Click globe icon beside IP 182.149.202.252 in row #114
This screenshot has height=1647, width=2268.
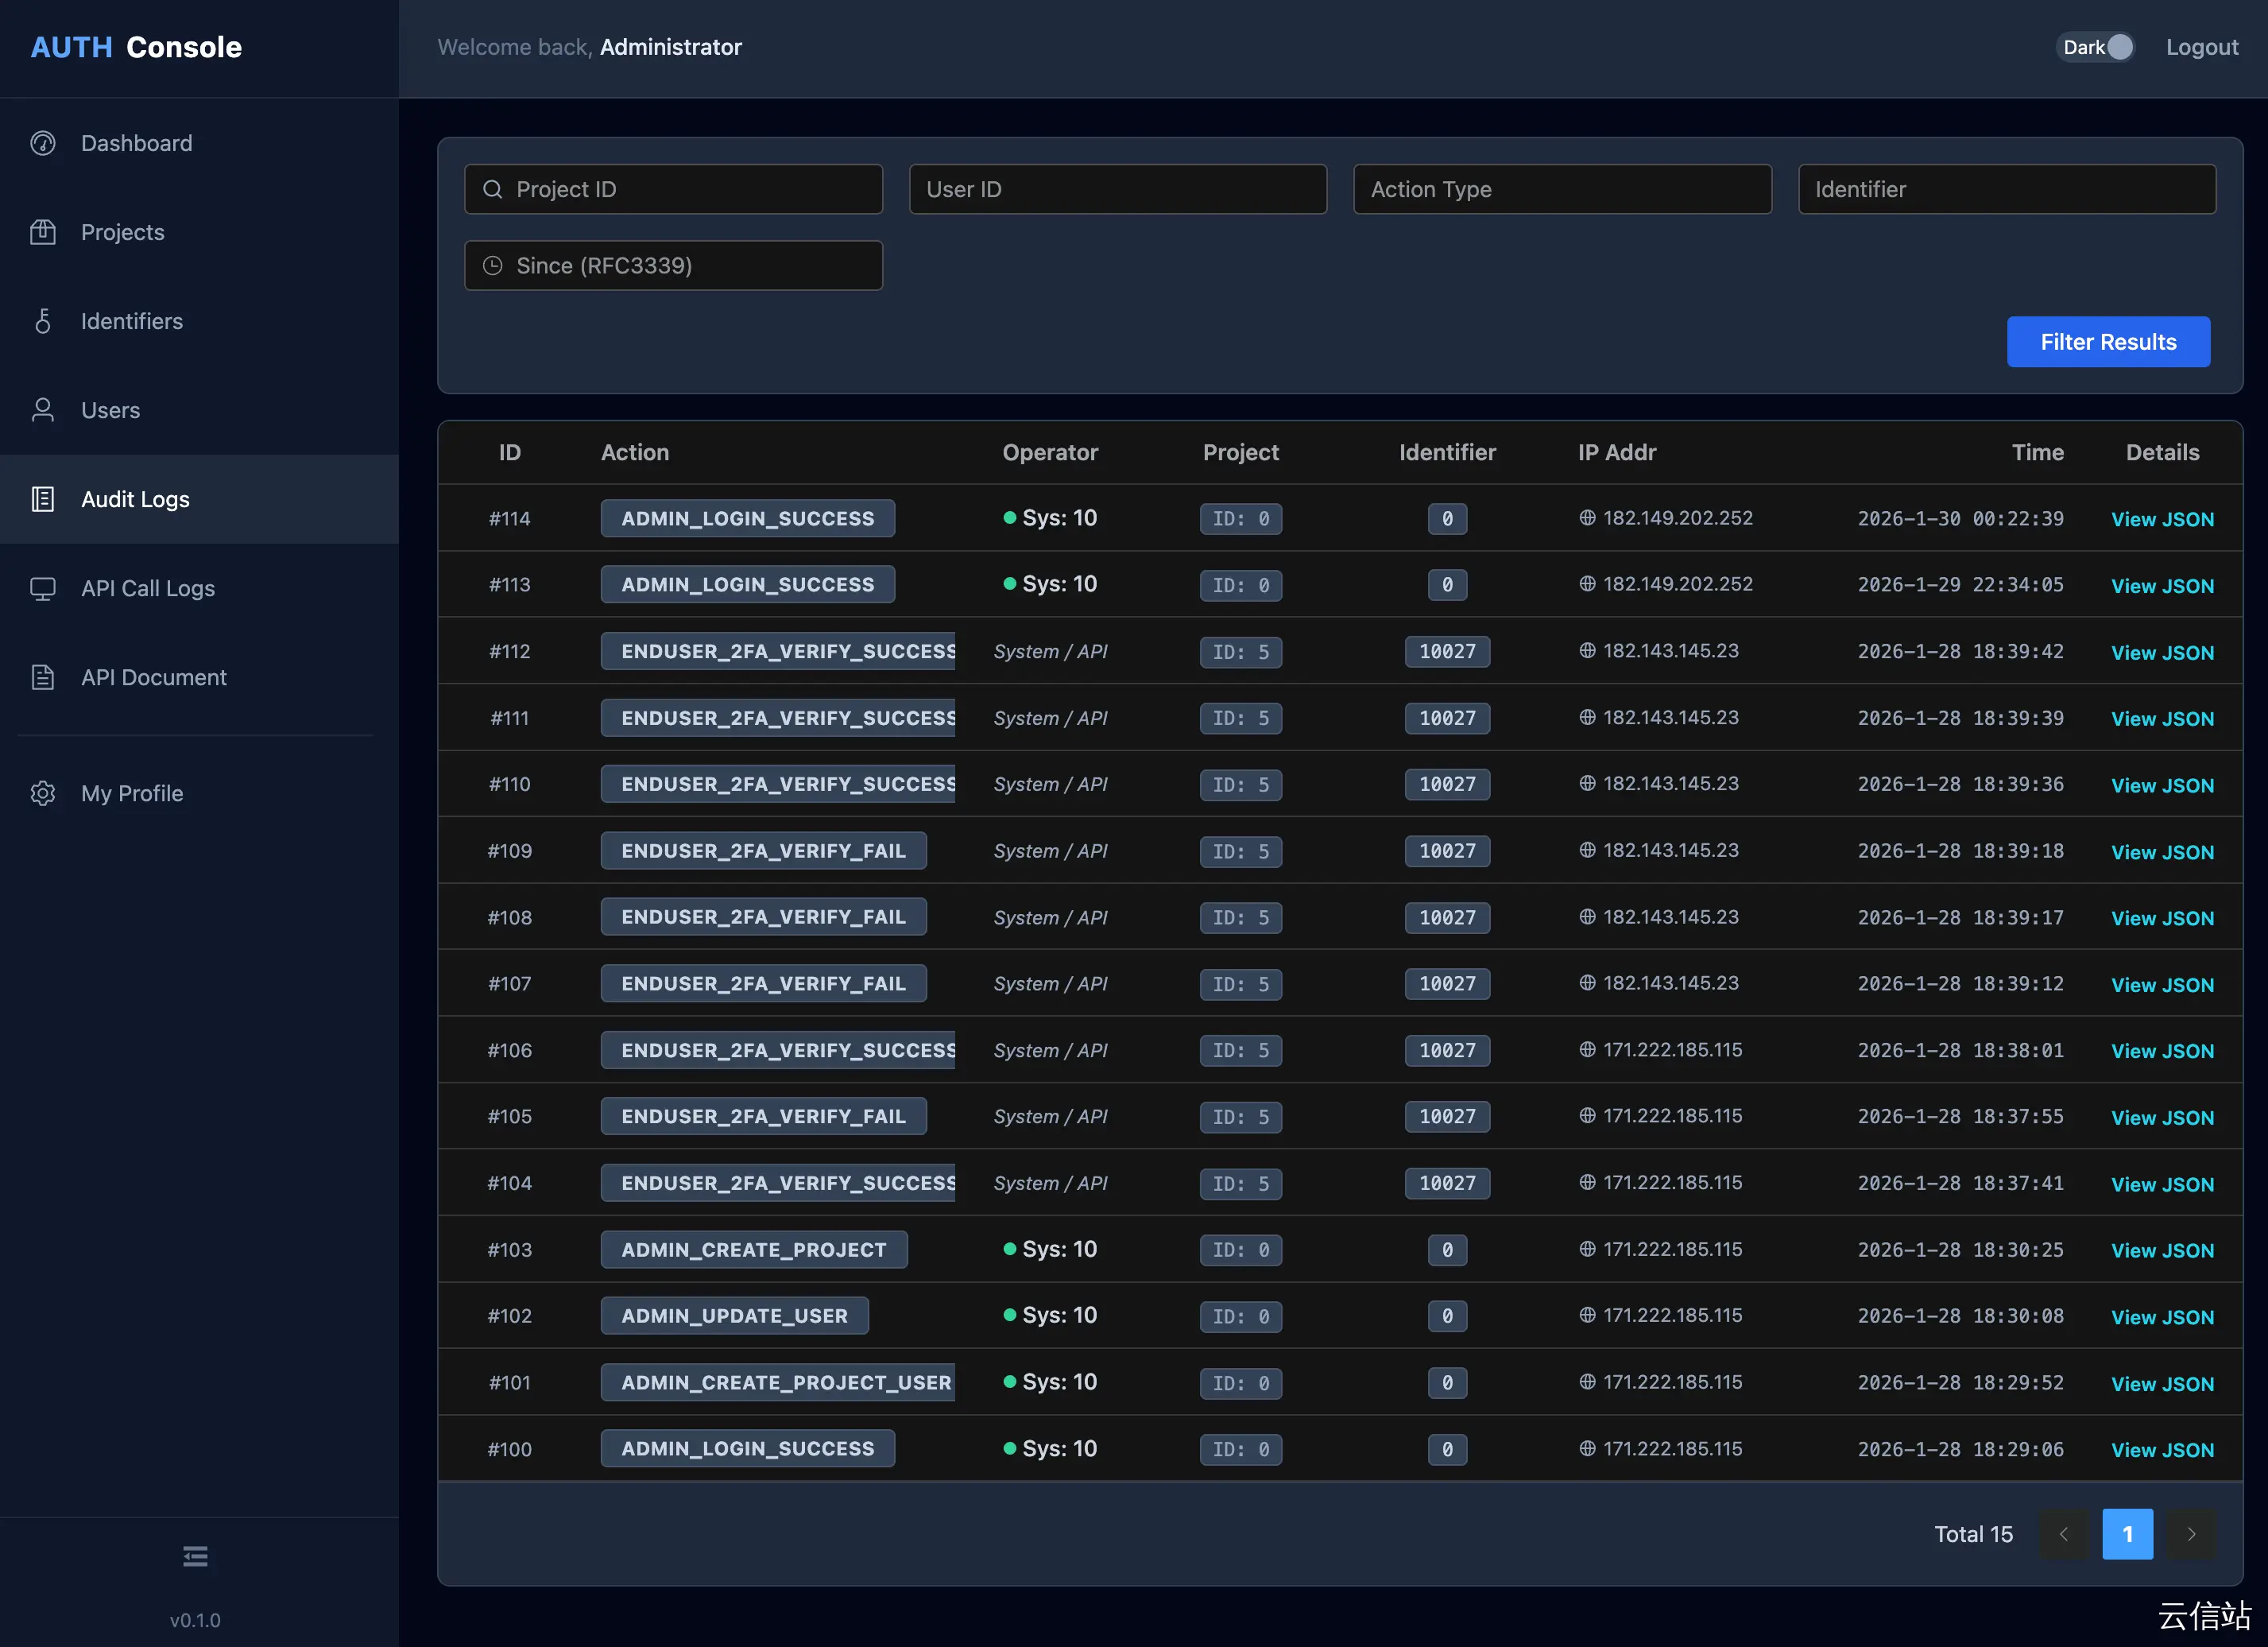[1587, 518]
